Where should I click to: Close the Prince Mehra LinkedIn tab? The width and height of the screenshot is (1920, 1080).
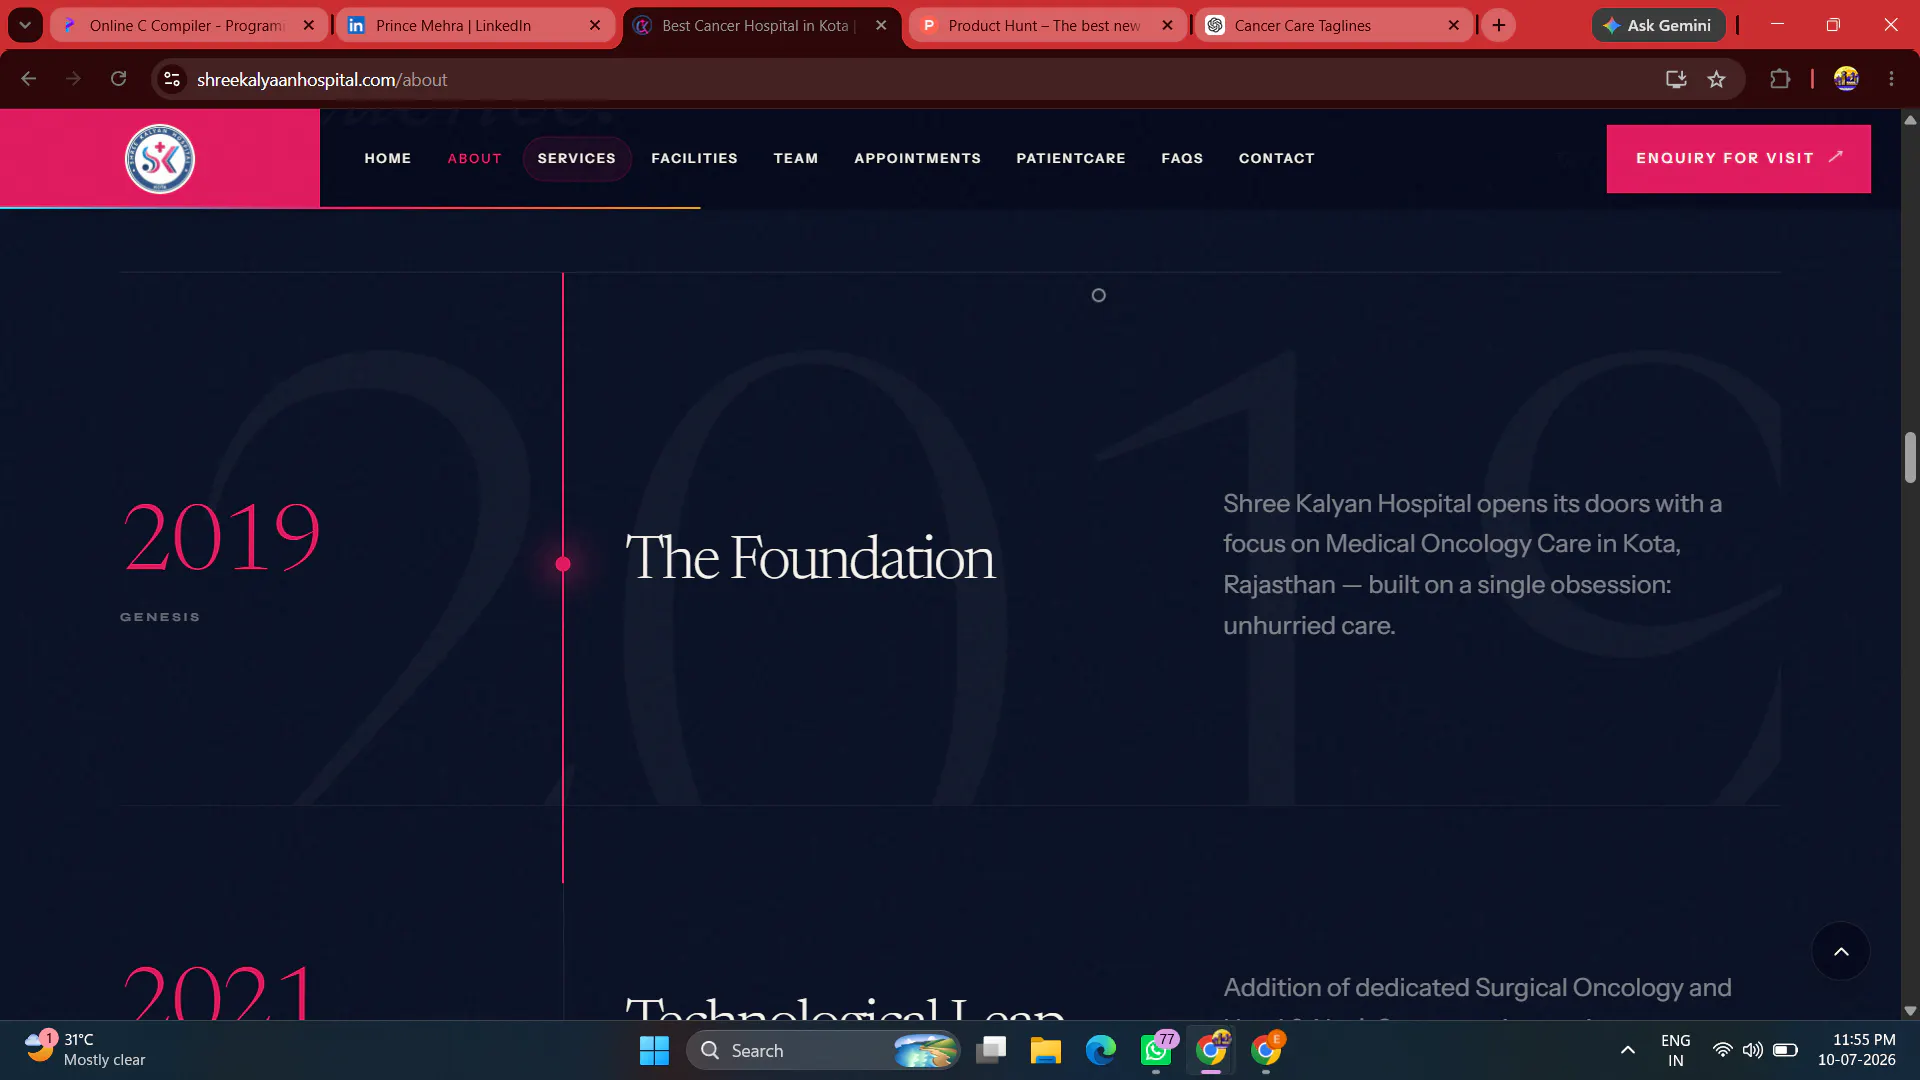[595, 26]
